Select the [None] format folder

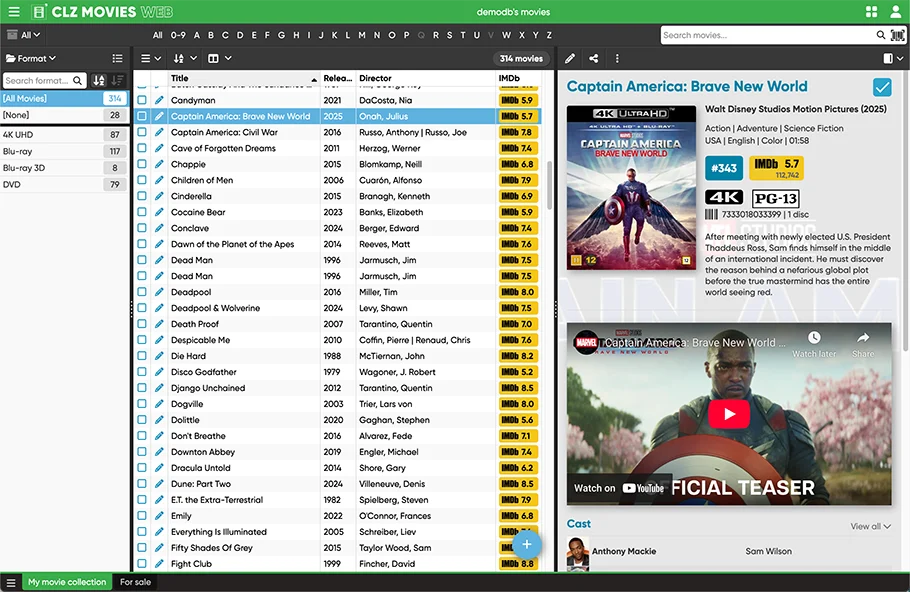click(64, 115)
